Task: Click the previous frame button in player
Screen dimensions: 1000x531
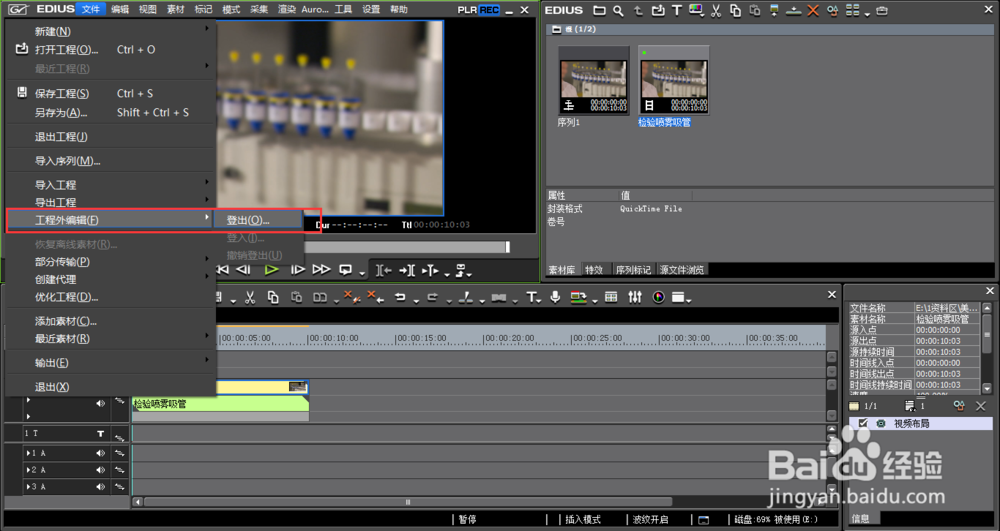Action: (243, 270)
